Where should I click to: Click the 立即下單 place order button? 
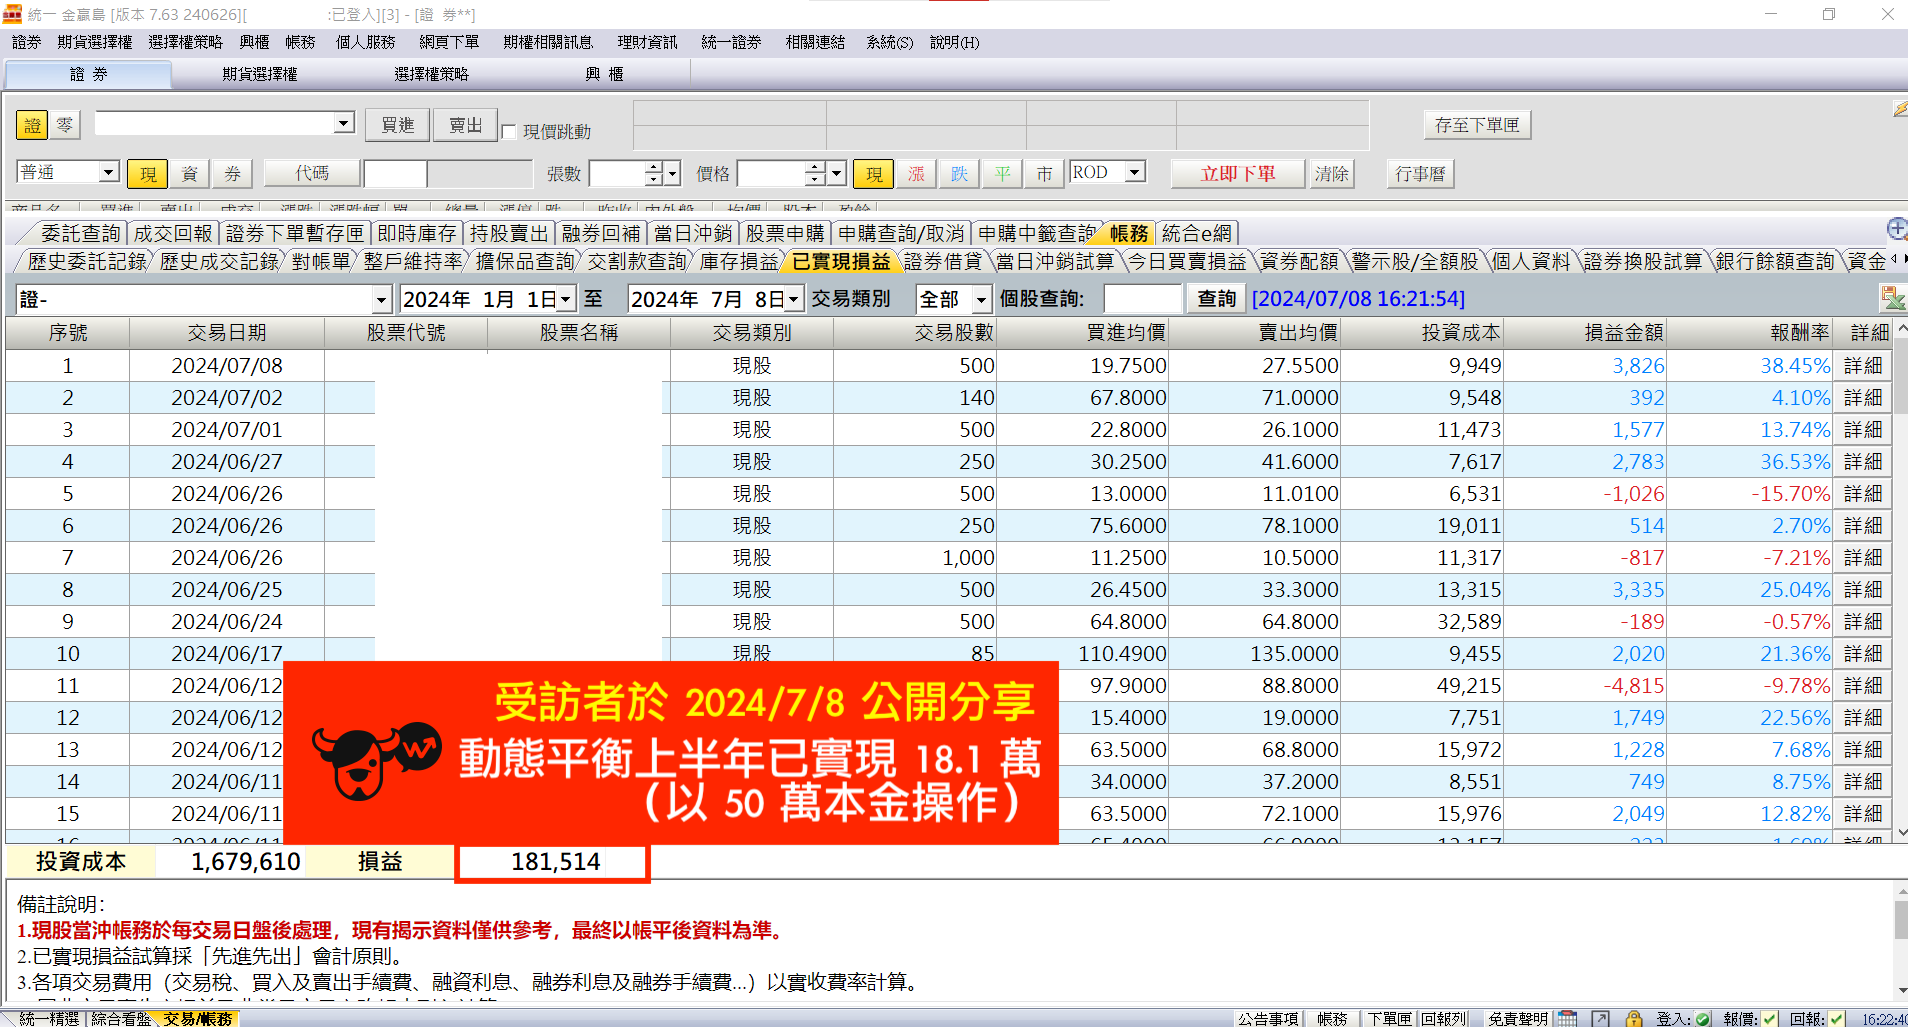point(1238,174)
